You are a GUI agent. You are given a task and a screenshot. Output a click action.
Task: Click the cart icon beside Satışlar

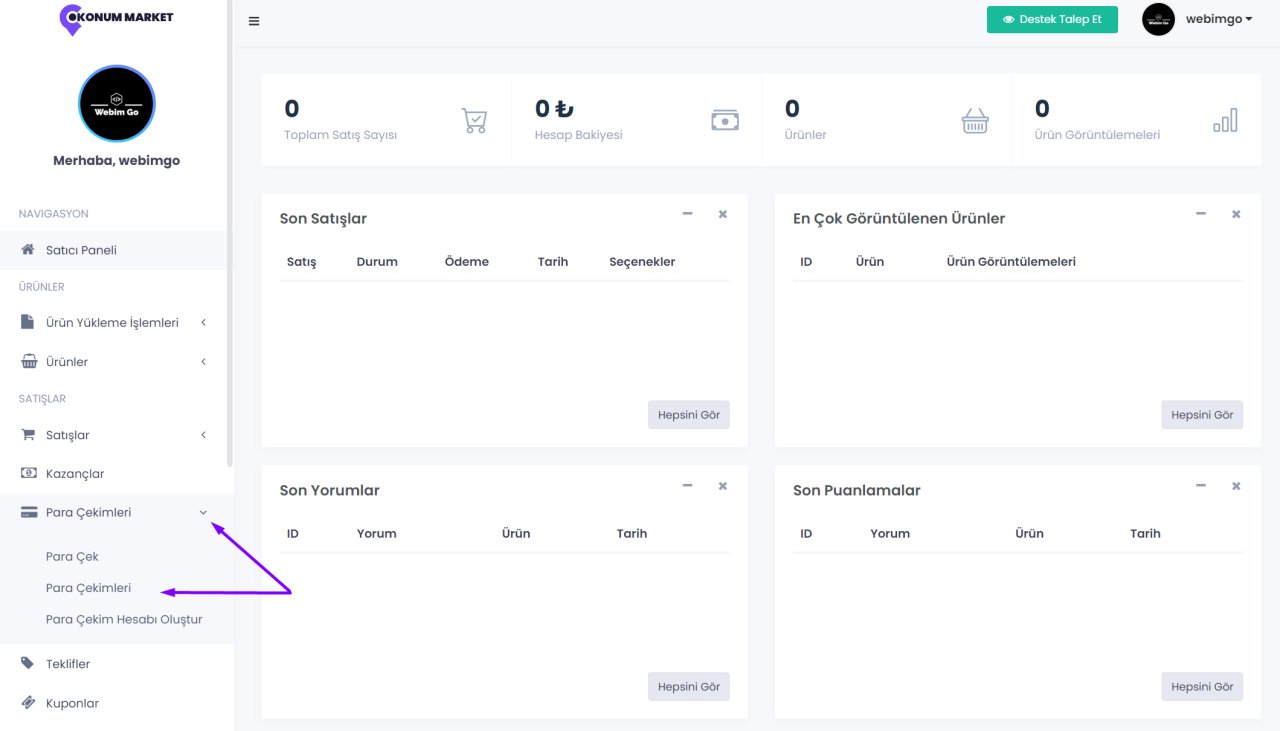pos(28,435)
